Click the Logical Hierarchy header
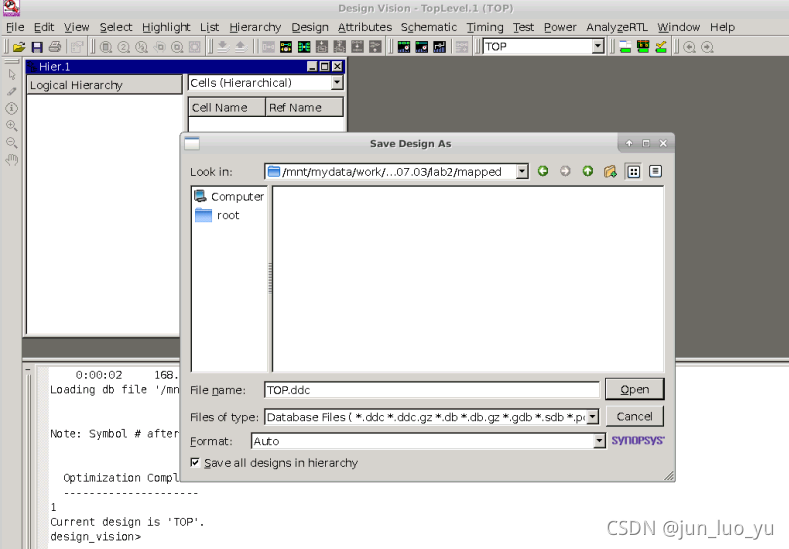789x549 pixels. (104, 85)
